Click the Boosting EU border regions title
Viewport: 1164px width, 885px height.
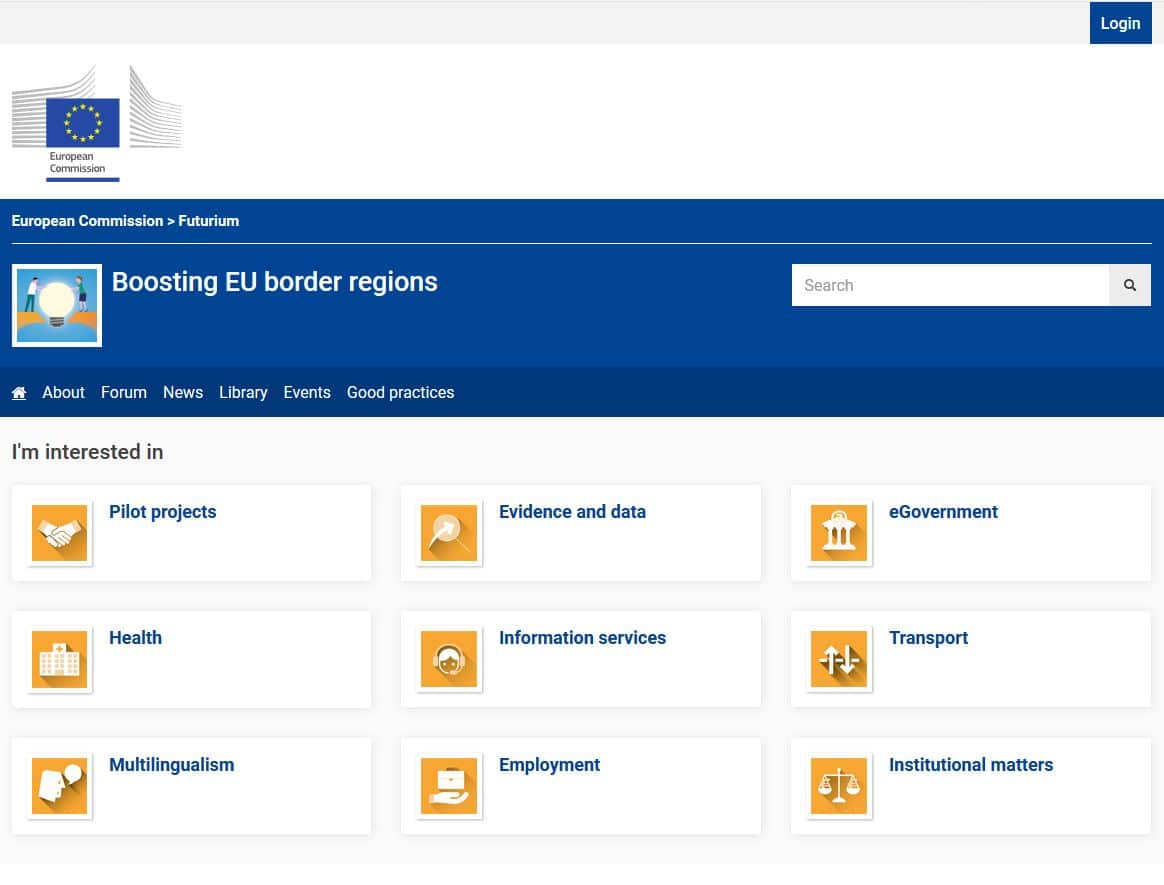coord(275,282)
